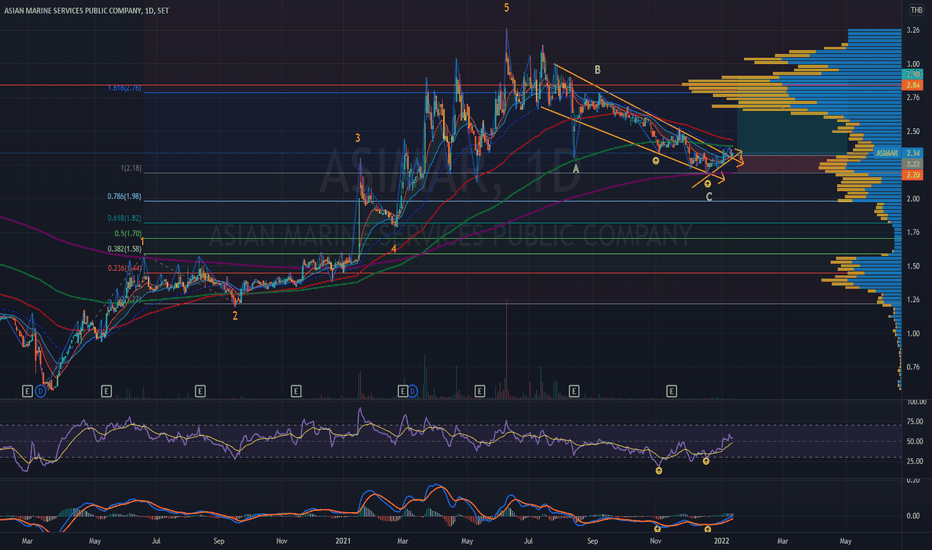The height and width of the screenshot is (550, 932).
Task: Open the earnings E marker between Jul and Sep 2020
Action: 200,391
